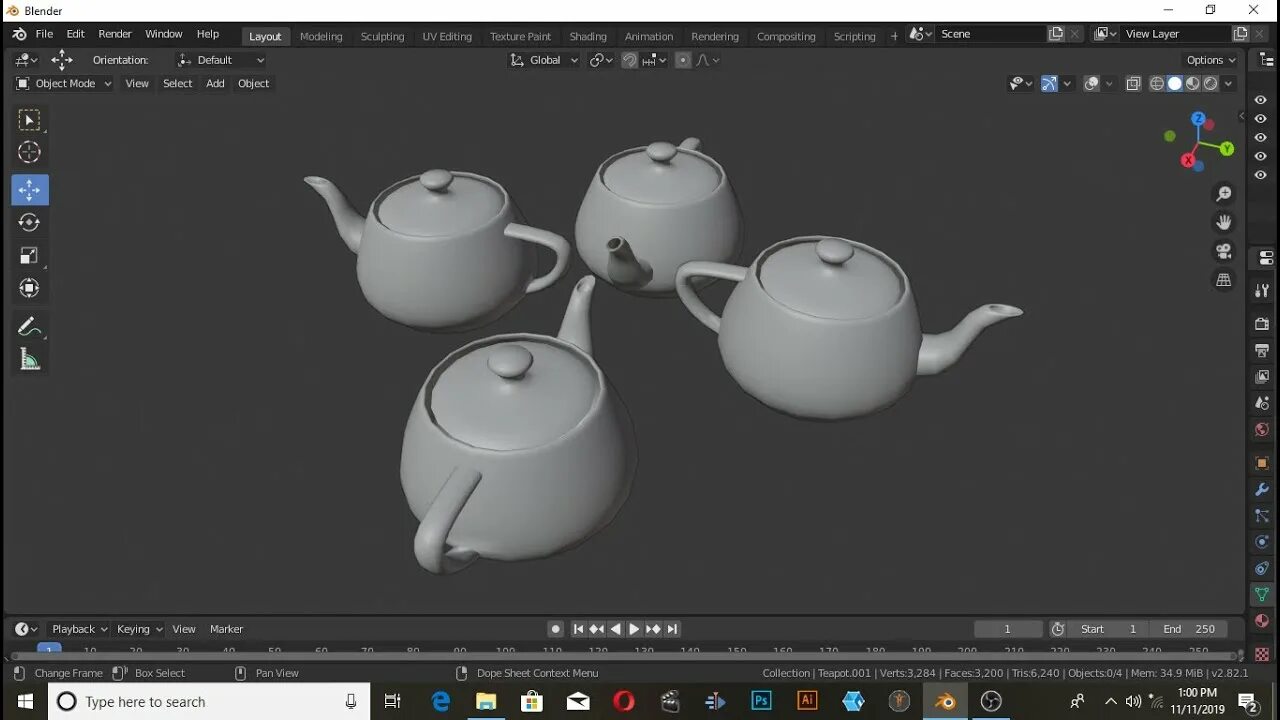
Task: Switch to Material Preview shading
Action: pyautogui.click(x=1193, y=84)
